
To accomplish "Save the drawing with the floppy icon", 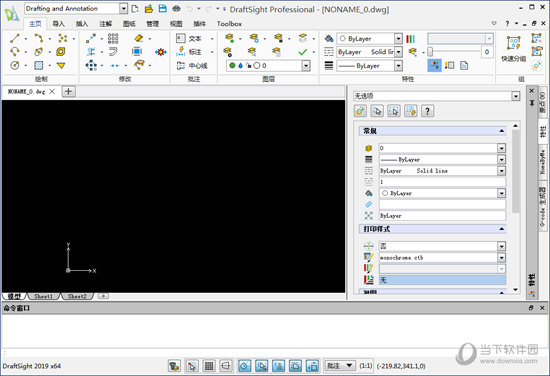I will point(162,9).
